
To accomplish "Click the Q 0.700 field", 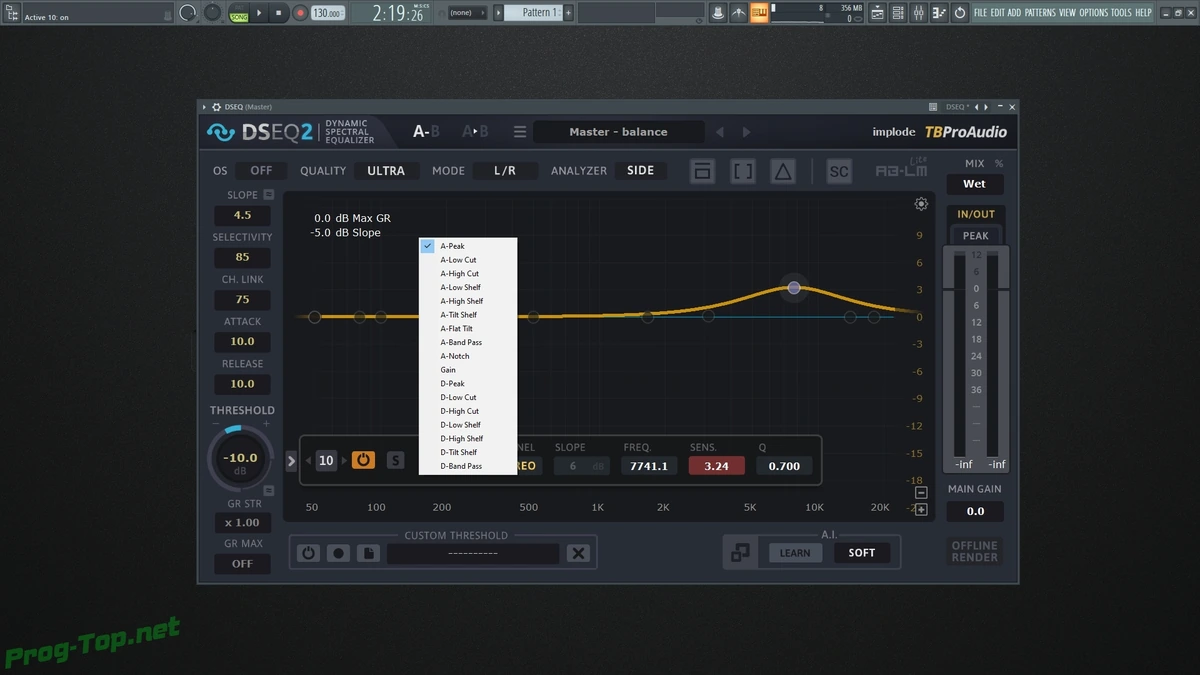I will 784,466.
